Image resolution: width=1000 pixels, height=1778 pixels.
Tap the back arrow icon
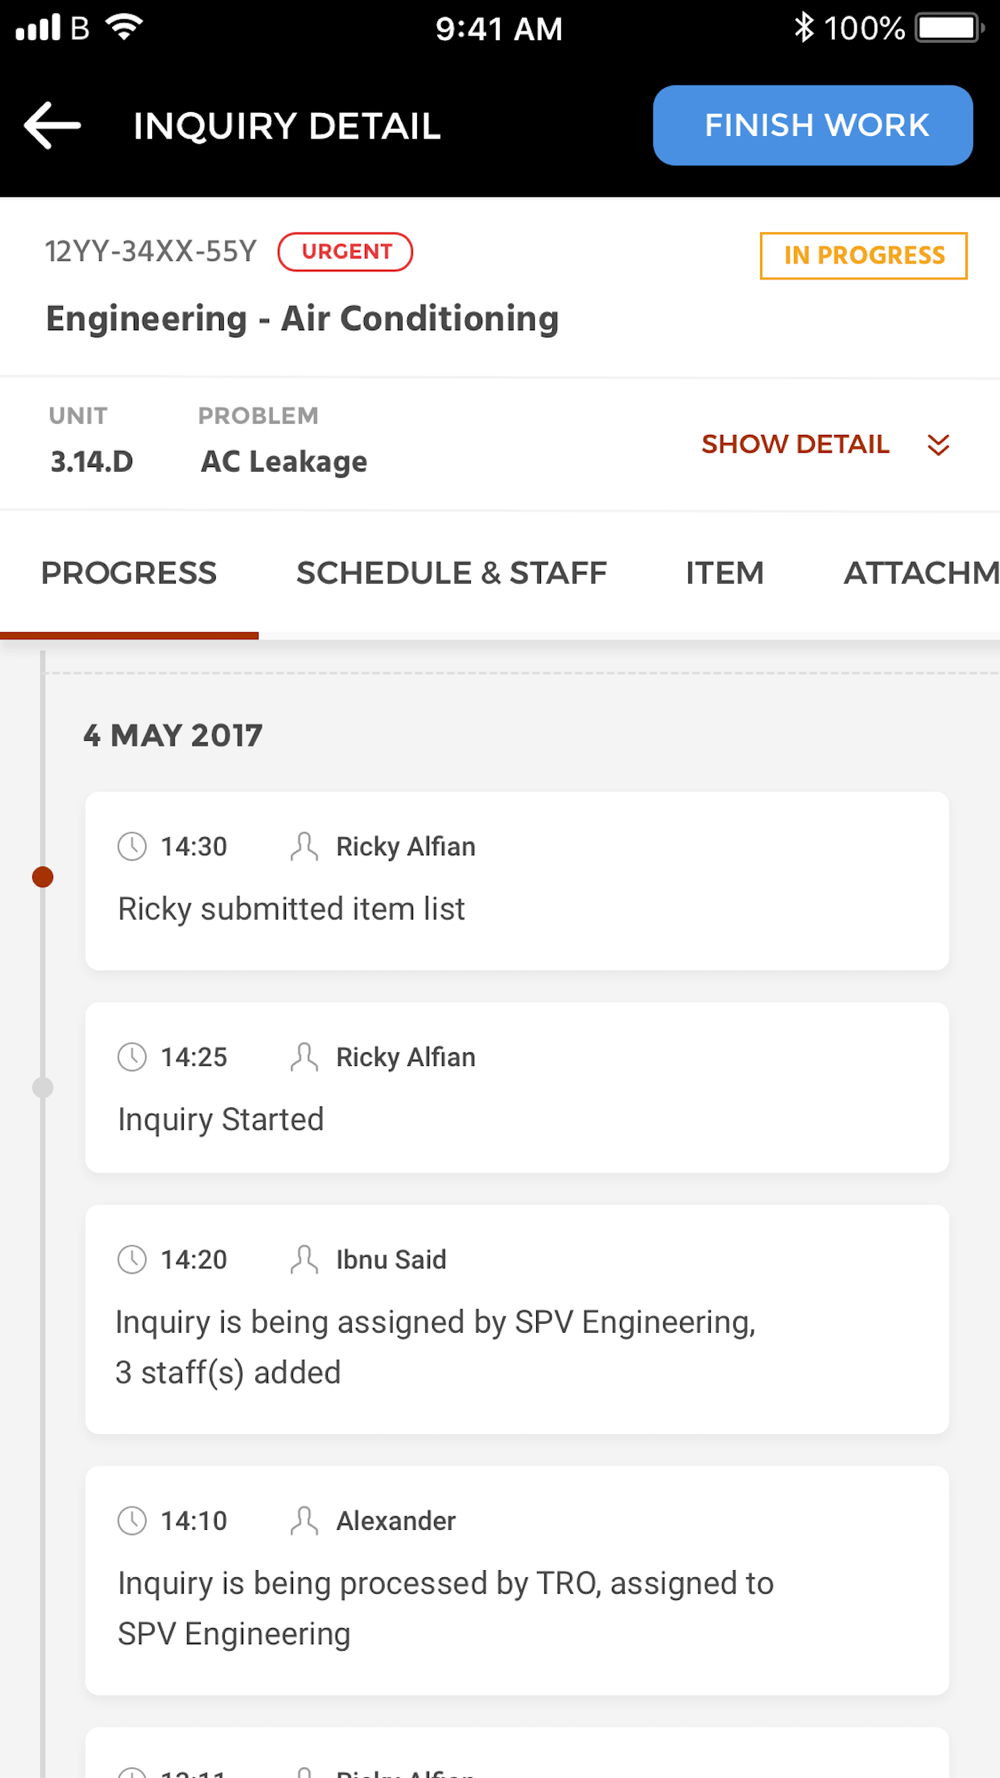pyautogui.click(x=52, y=126)
